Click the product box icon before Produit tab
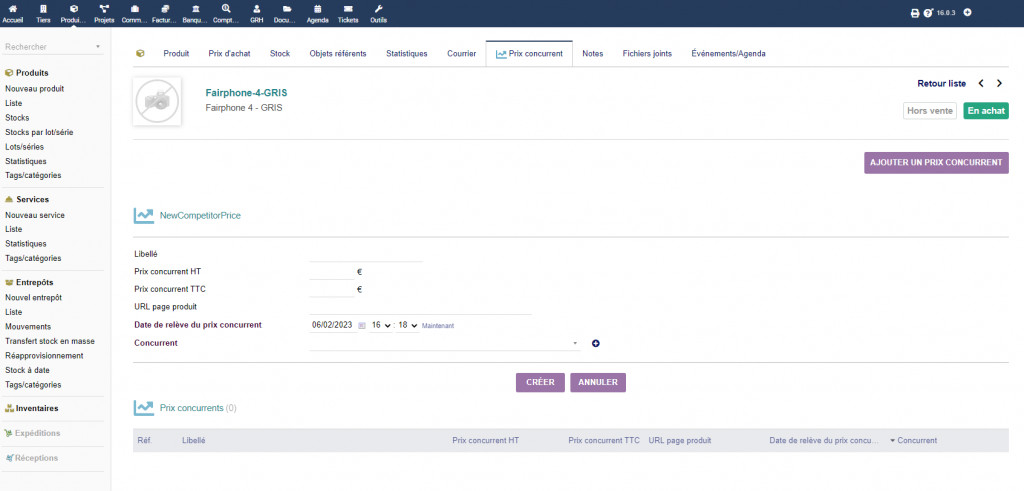Image resolution: width=1024 pixels, height=491 pixels. coord(140,54)
